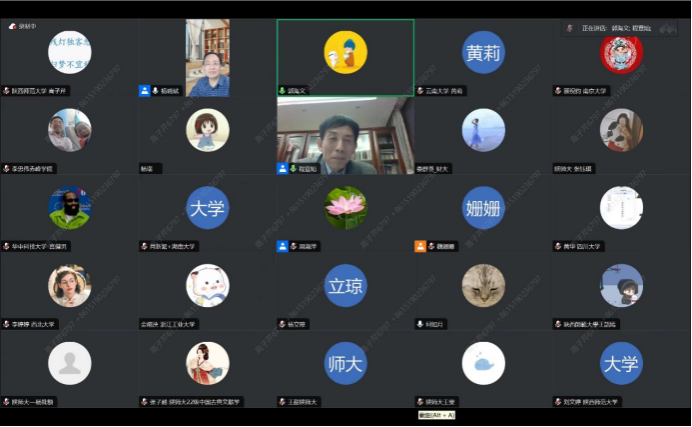Click the blue whale avatar
The width and height of the screenshot is (692, 427).
click(x=483, y=363)
